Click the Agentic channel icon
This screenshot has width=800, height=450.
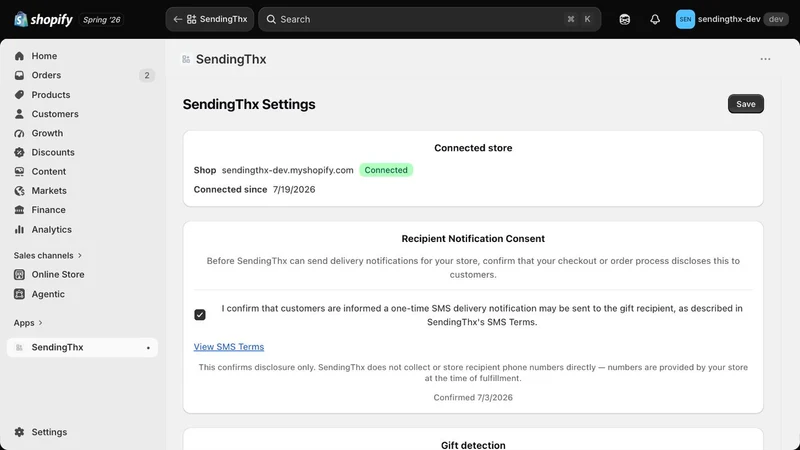19,294
